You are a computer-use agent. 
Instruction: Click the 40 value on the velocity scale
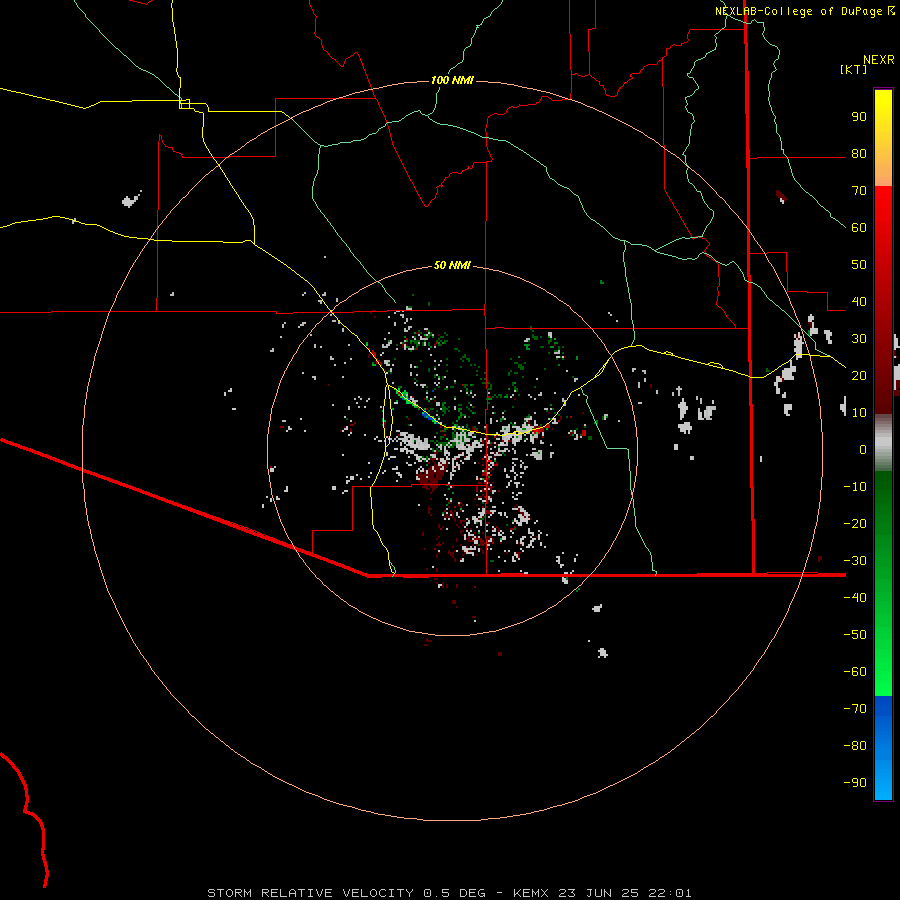tap(859, 301)
